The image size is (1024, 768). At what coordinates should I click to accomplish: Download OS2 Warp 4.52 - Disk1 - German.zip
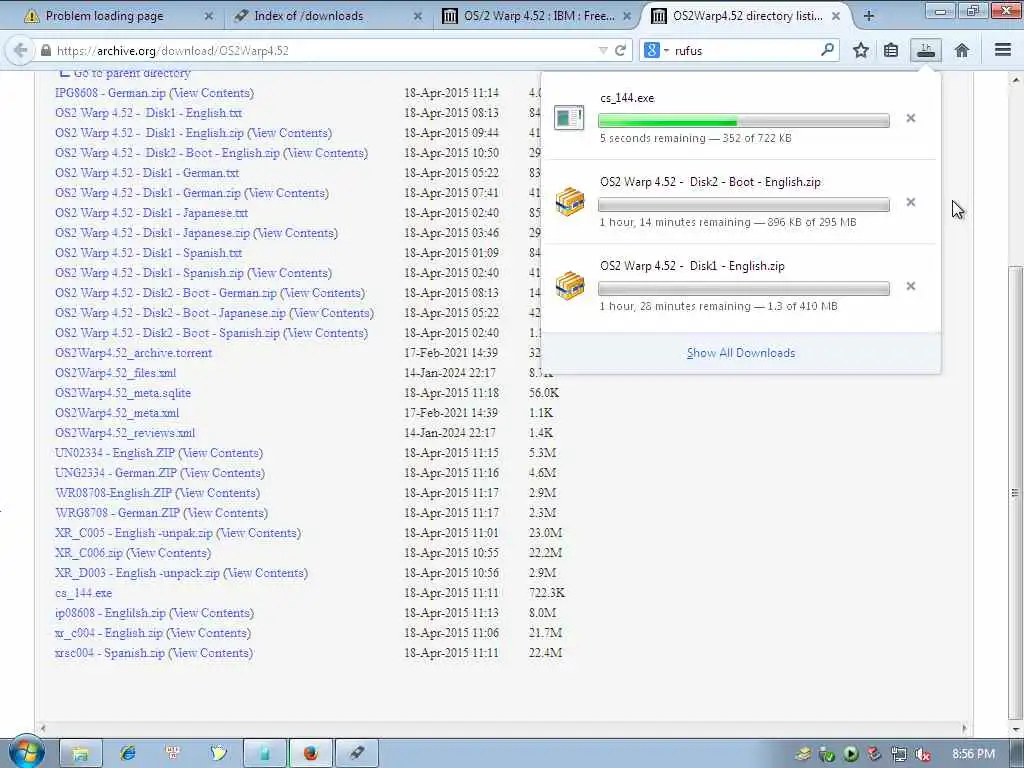[x=148, y=193]
